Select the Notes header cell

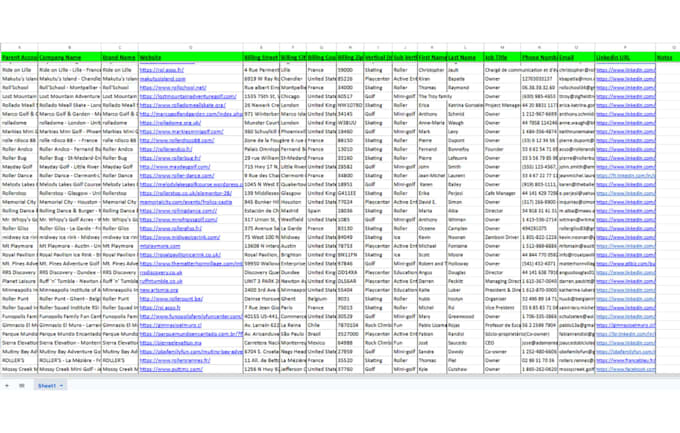click(667, 57)
